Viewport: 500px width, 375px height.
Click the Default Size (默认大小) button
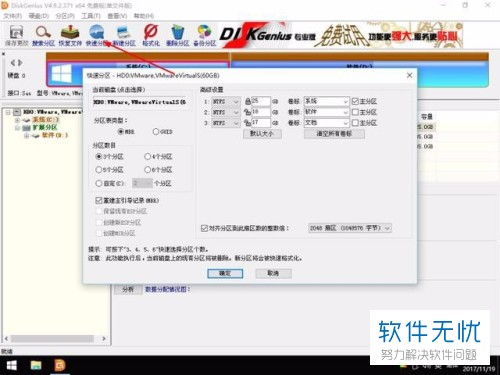coord(262,134)
